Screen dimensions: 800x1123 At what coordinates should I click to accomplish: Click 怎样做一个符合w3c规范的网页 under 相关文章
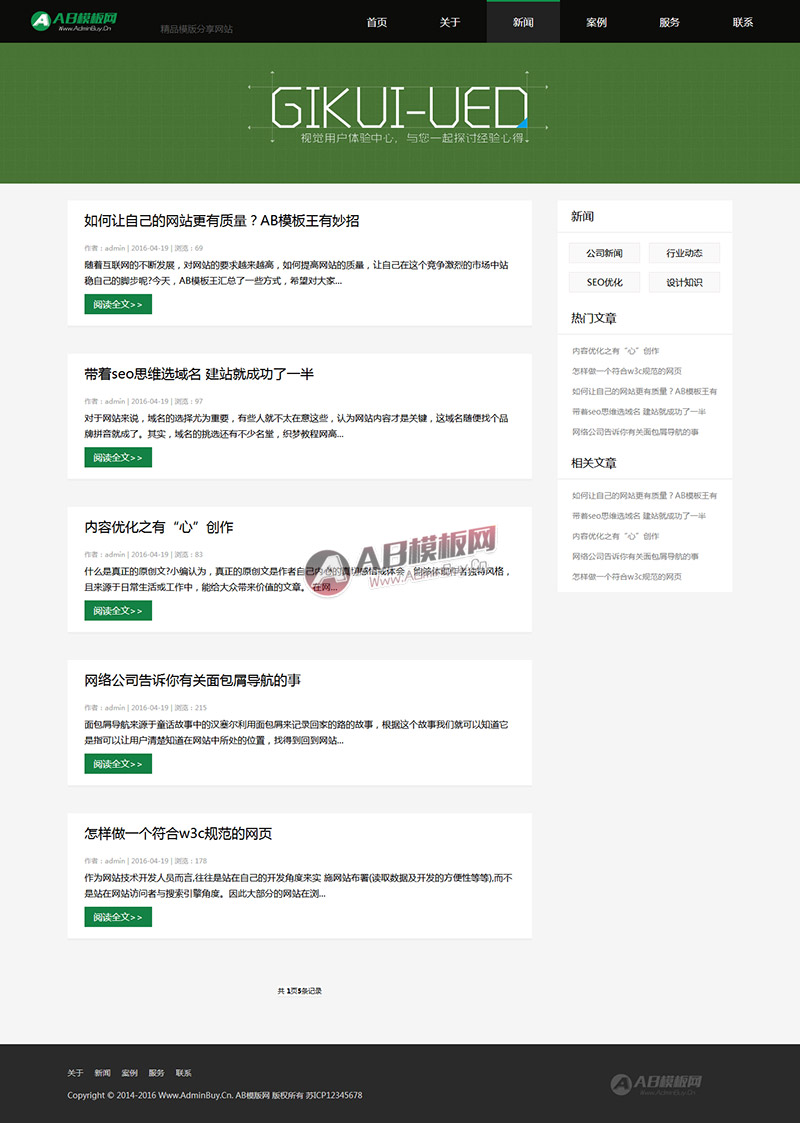tap(627, 577)
